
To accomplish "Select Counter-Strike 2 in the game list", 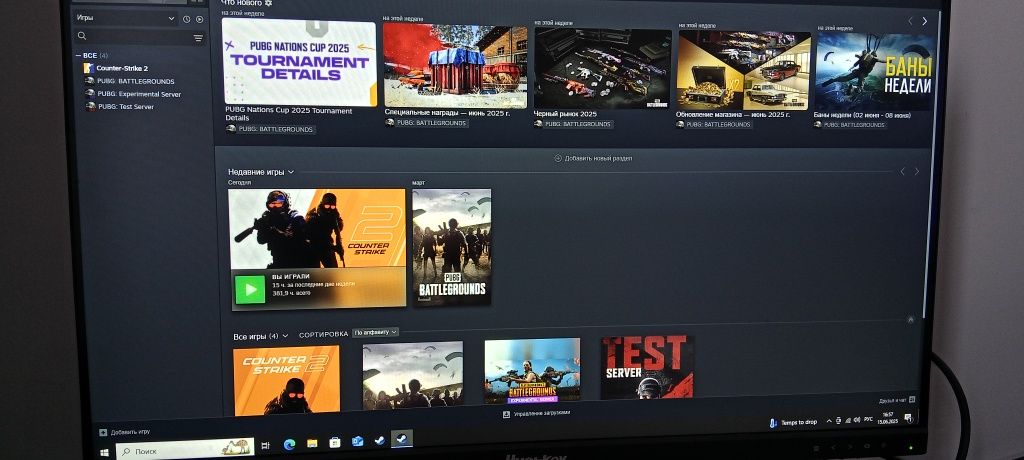I will [x=121, y=68].
